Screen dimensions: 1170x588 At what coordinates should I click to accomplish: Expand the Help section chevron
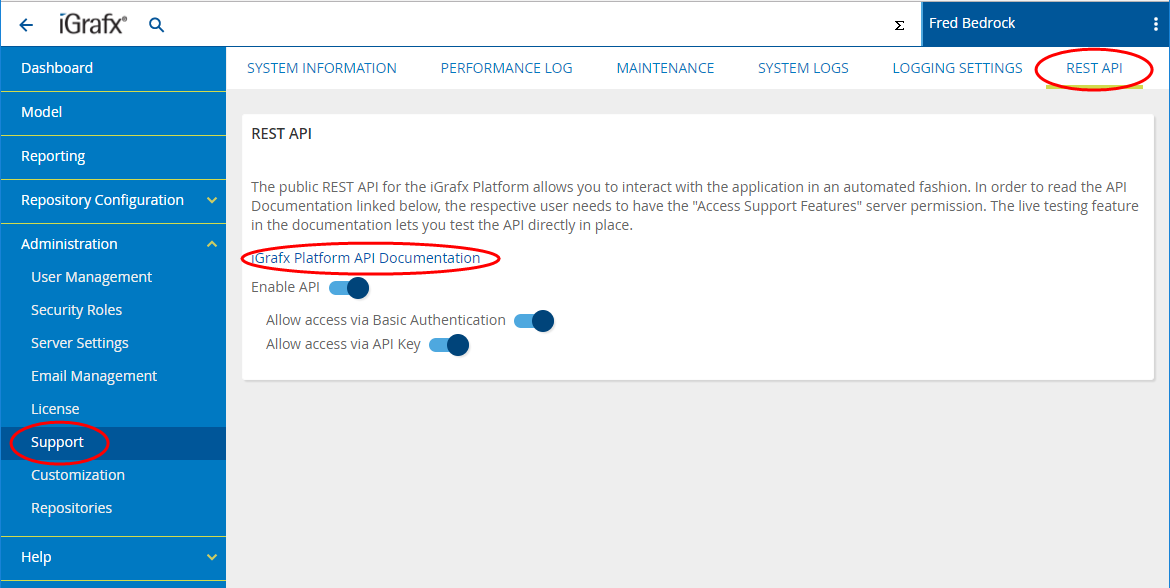point(211,557)
